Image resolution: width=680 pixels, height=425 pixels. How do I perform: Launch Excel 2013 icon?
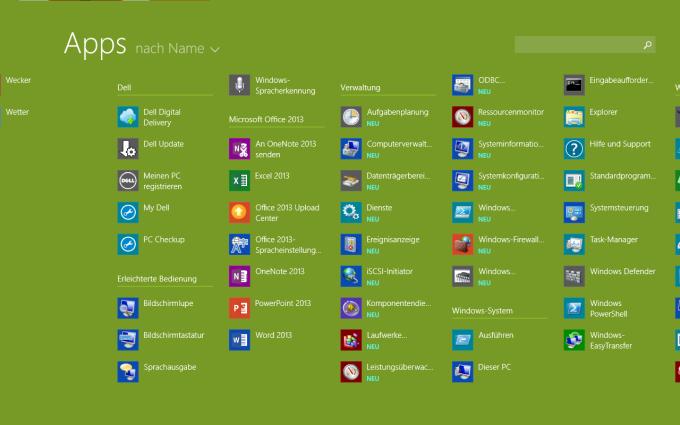239,181
